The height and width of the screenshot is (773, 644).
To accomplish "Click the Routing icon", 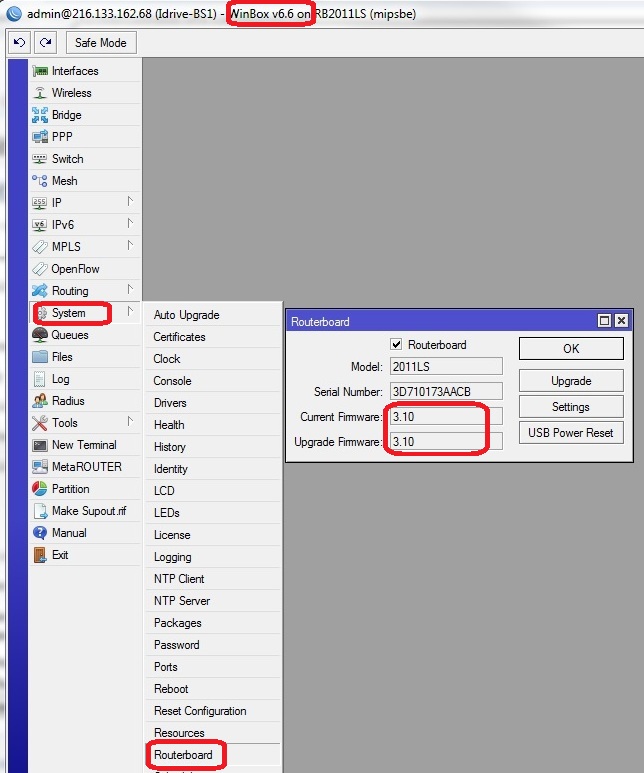I will [x=40, y=291].
